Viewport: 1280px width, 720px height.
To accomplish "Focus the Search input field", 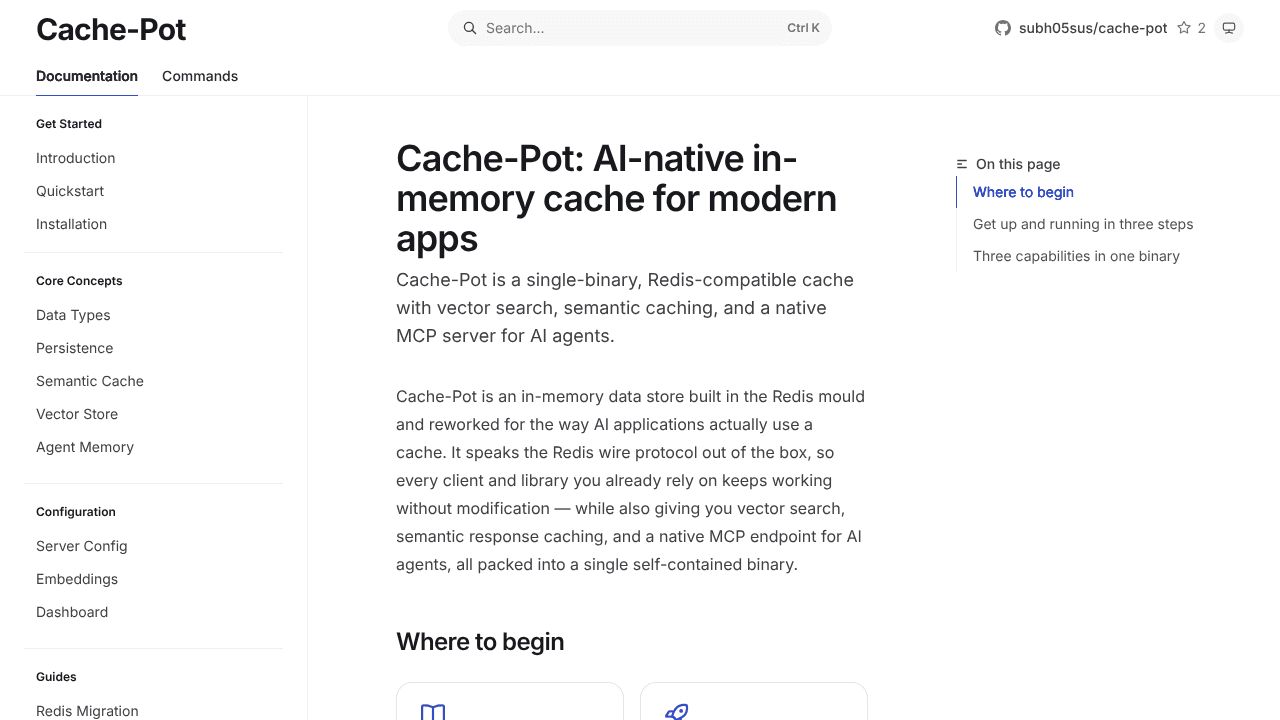I will click(x=640, y=28).
